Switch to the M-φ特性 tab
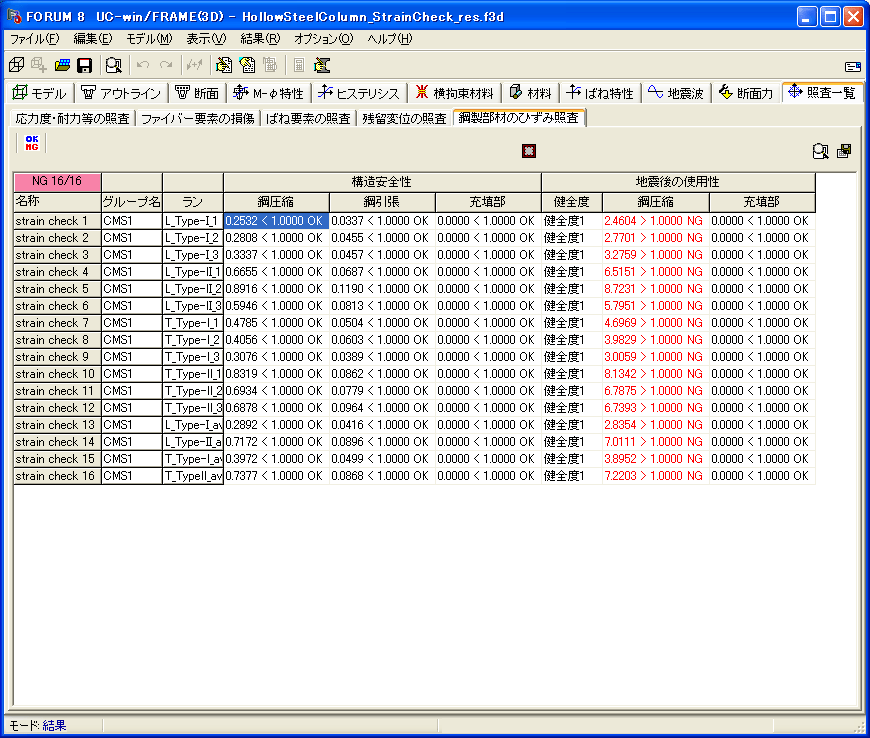870x738 pixels. (267, 93)
